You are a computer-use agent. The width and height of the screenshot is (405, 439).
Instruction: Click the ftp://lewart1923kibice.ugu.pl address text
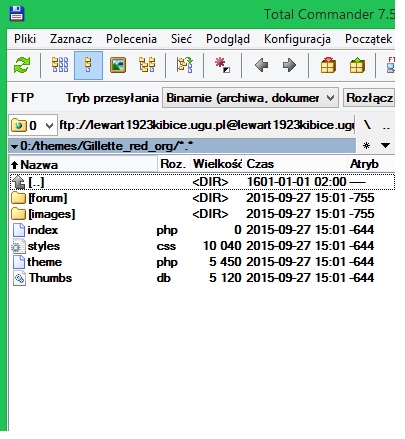206,125
